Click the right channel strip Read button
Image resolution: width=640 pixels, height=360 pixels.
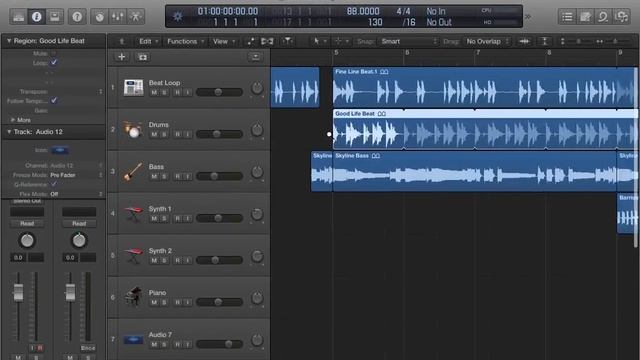point(79,224)
